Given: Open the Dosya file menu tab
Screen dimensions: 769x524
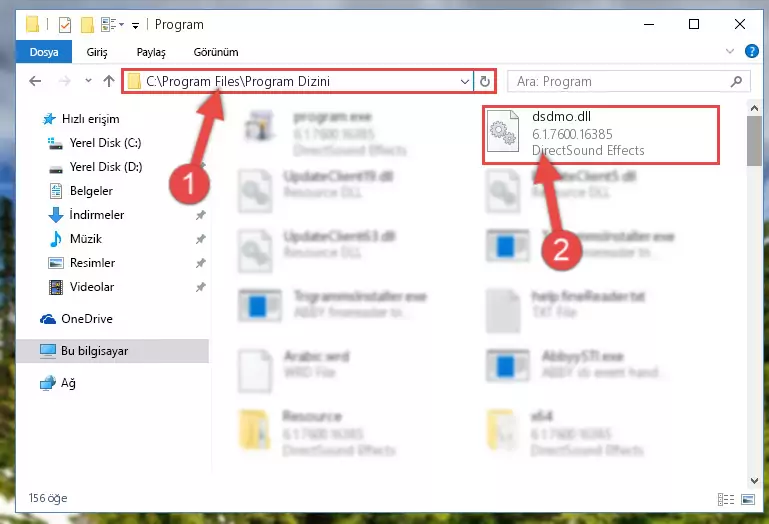Looking at the screenshot, I should click(x=44, y=52).
